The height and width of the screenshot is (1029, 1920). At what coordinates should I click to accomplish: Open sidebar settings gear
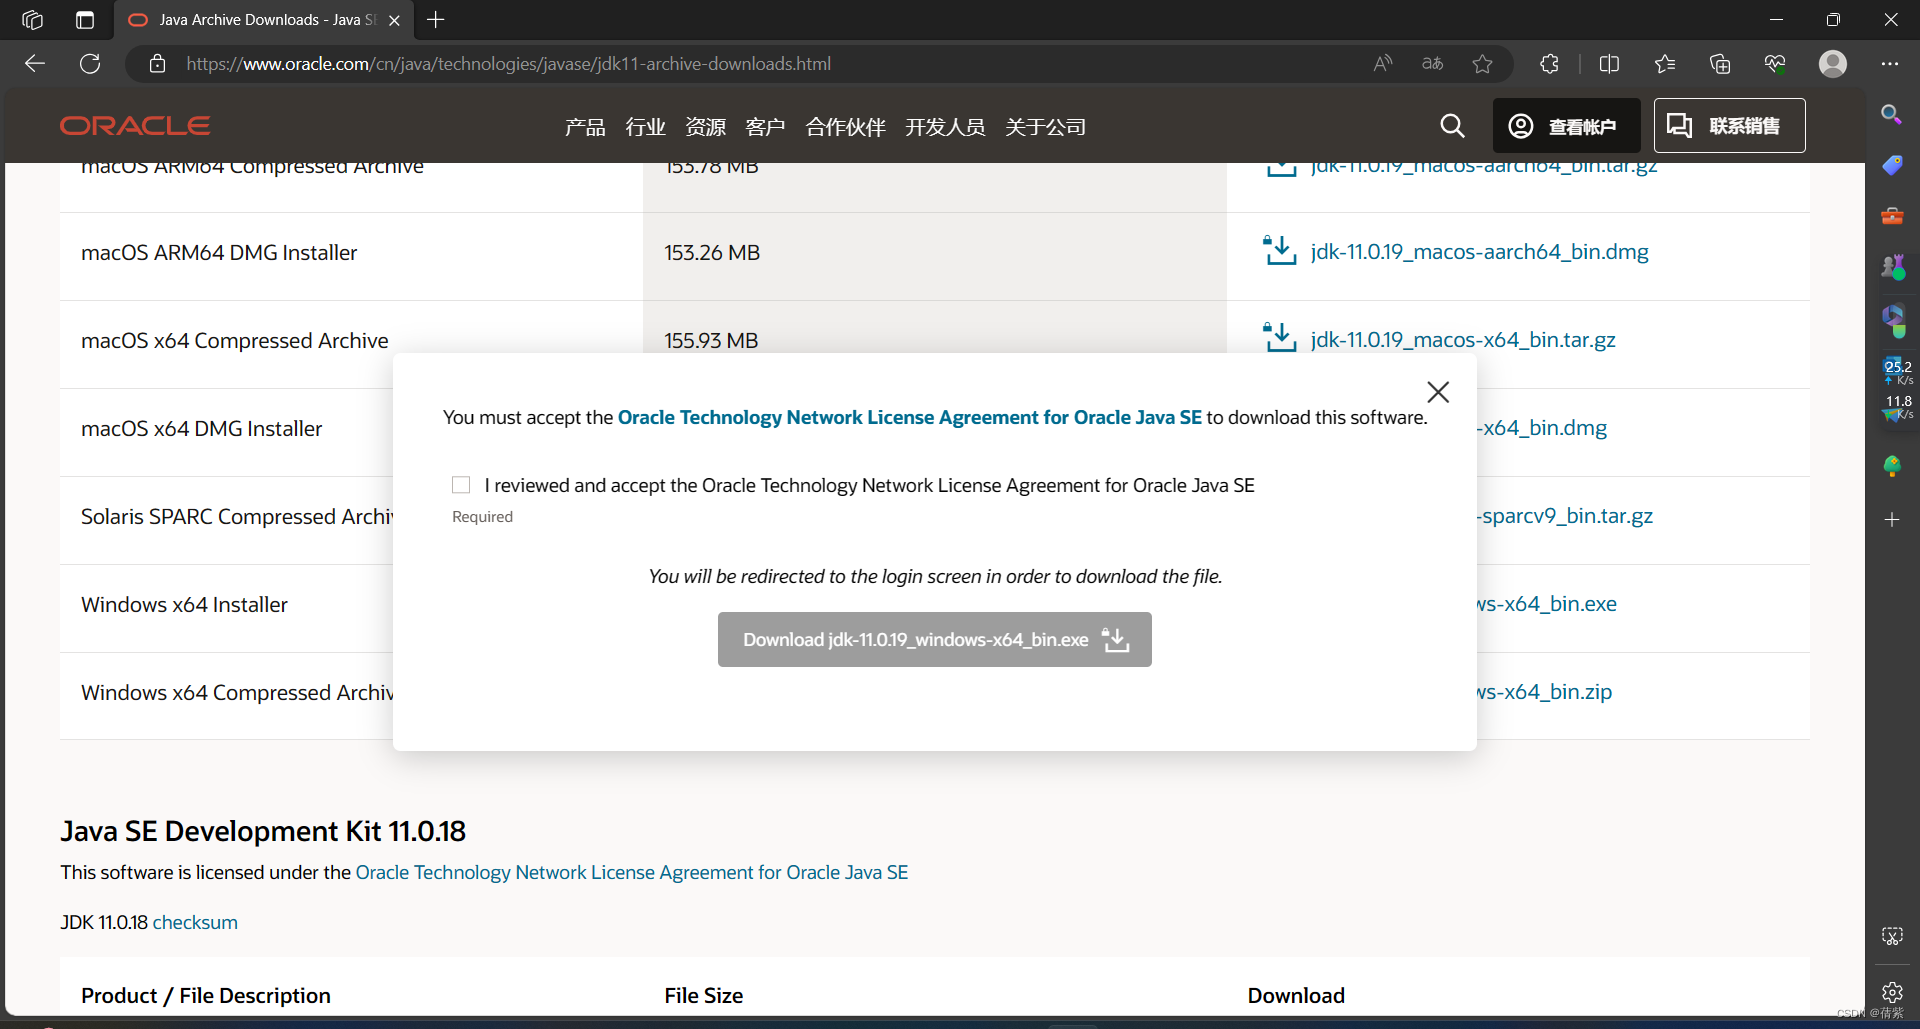pyautogui.click(x=1892, y=992)
